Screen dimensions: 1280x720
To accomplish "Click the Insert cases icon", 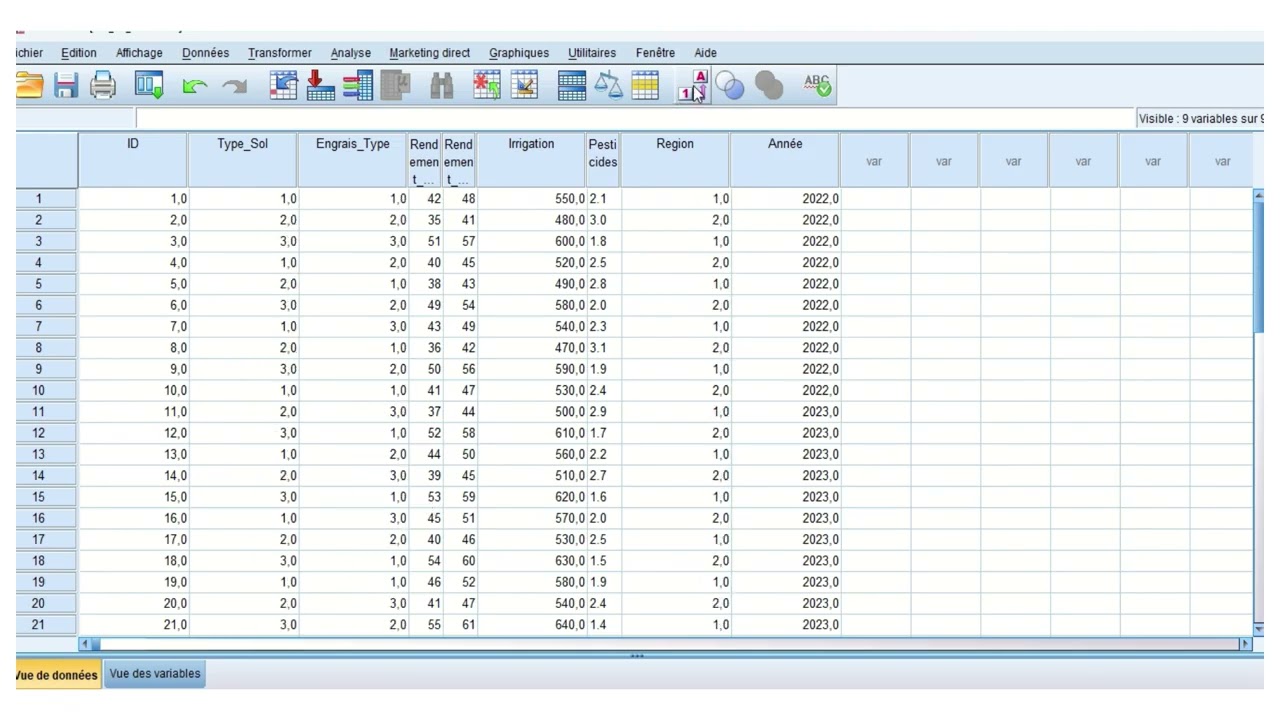I will click(487, 87).
